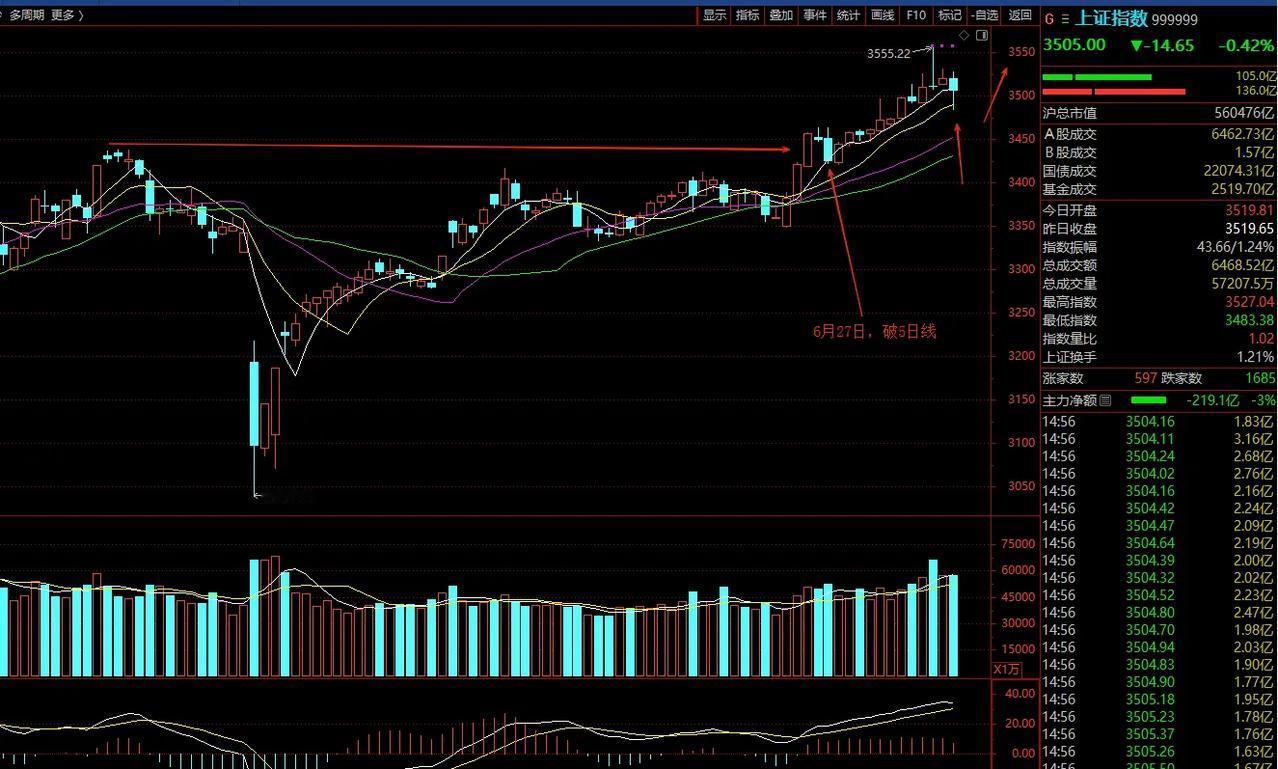
Task: Open F10 company info
Action: coord(916,15)
